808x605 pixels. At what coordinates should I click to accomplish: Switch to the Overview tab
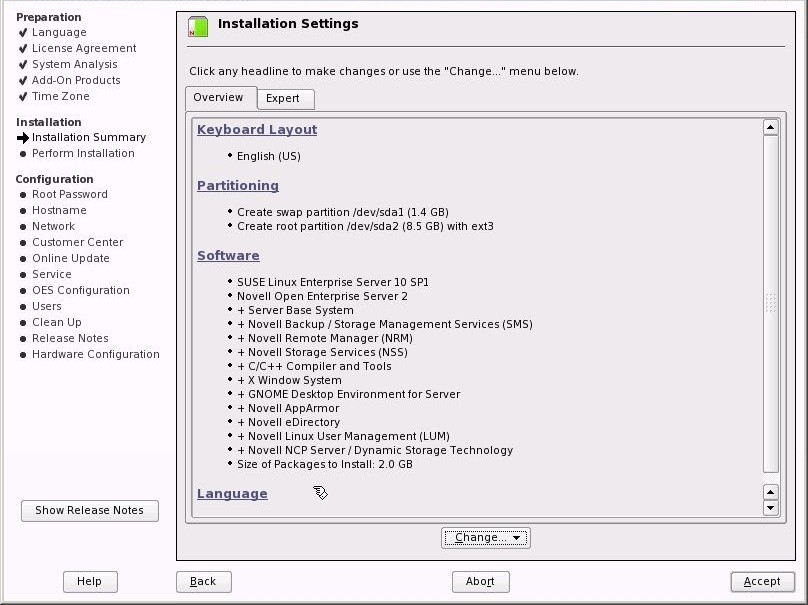[x=221, y=97]
